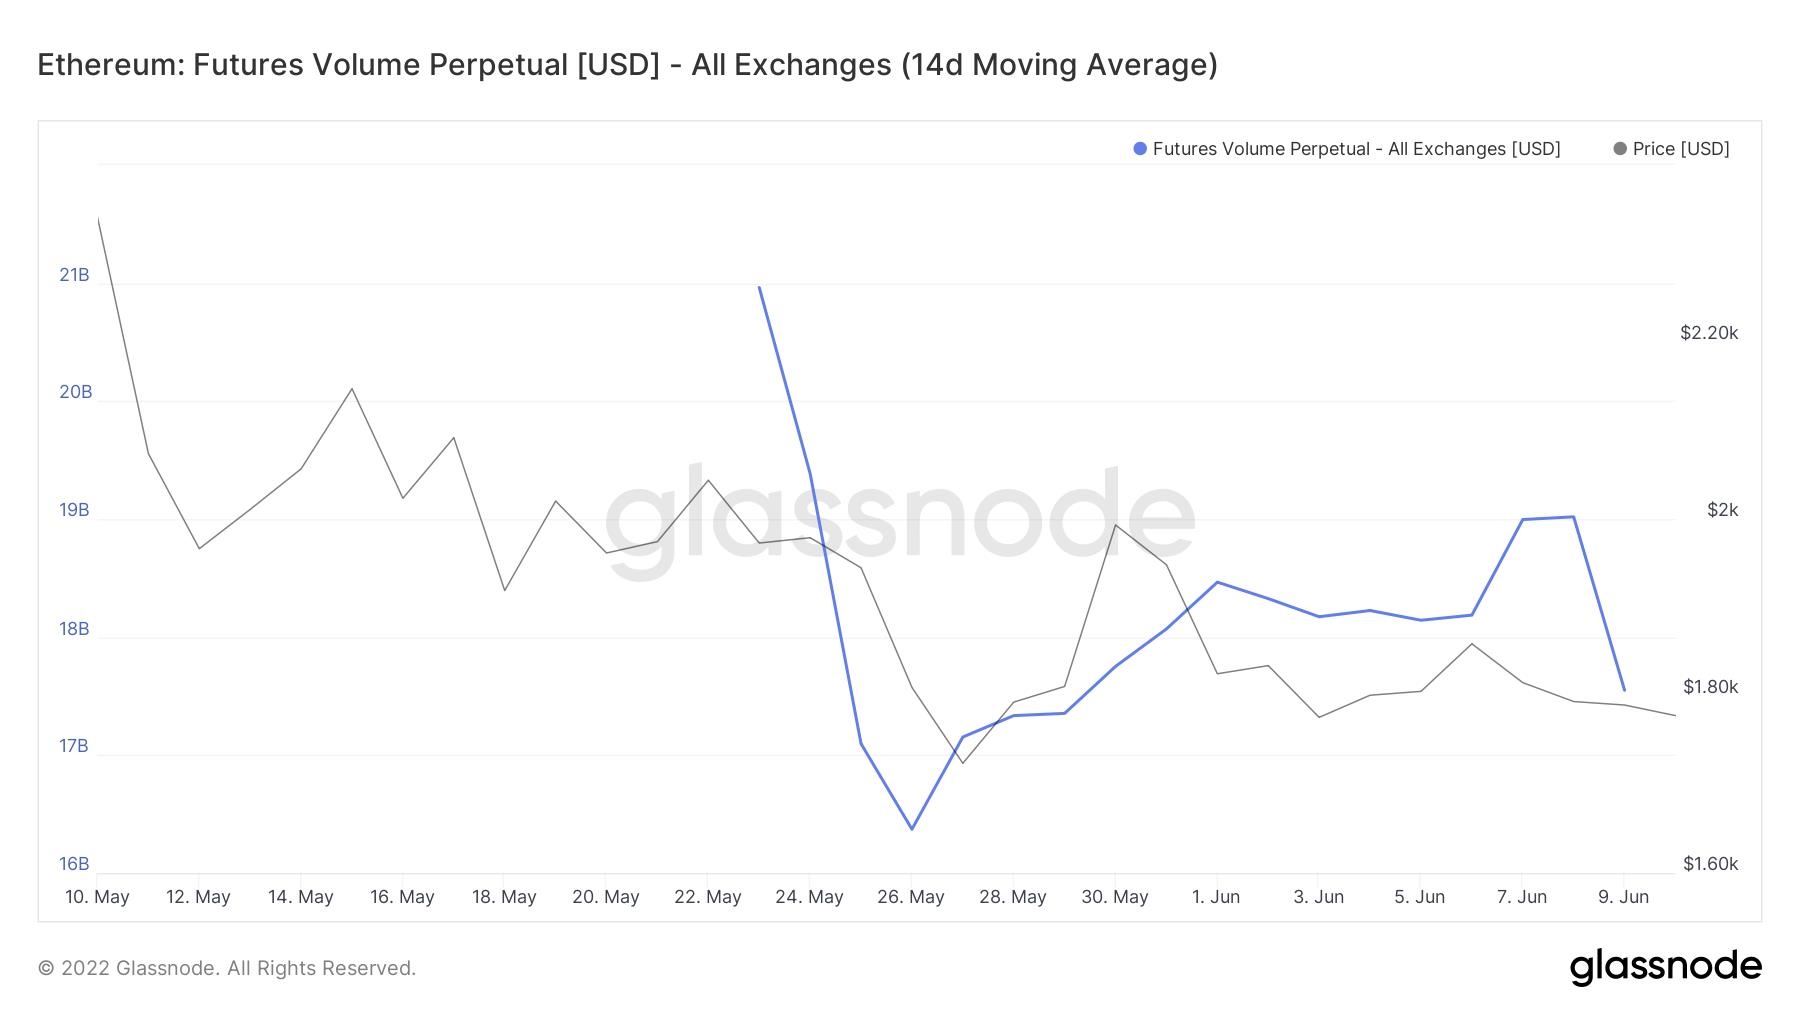
Task: Click the $2k price axis label
Action: (1722, 510)
